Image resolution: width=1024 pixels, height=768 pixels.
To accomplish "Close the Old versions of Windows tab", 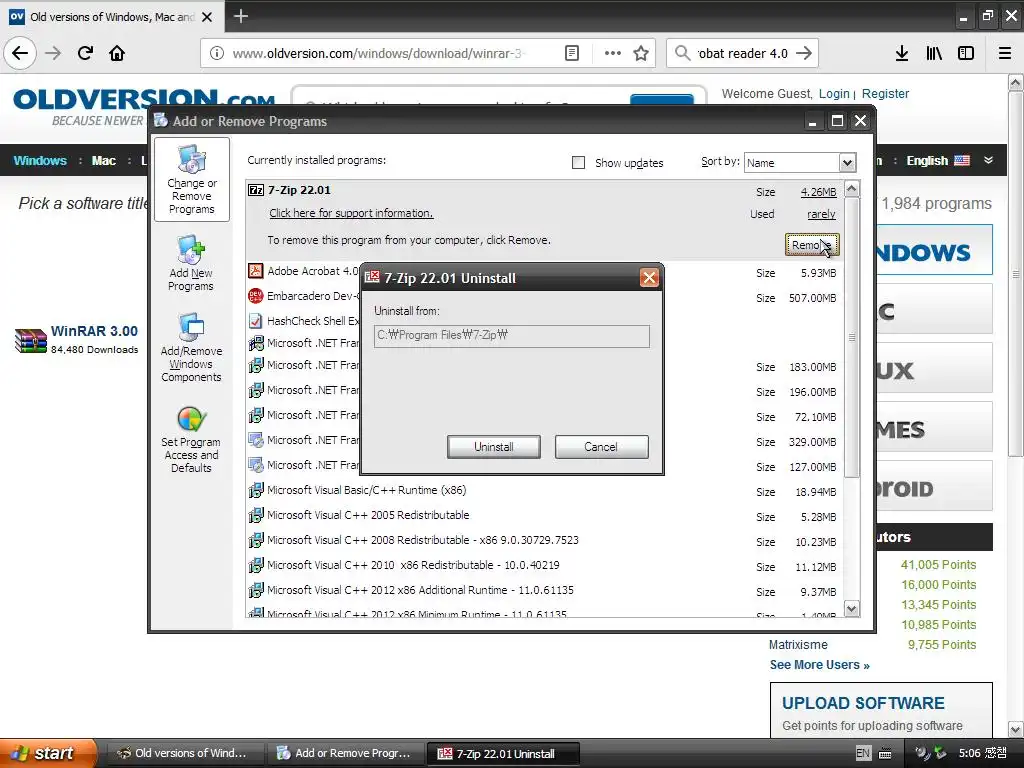I will coord(207,17).
